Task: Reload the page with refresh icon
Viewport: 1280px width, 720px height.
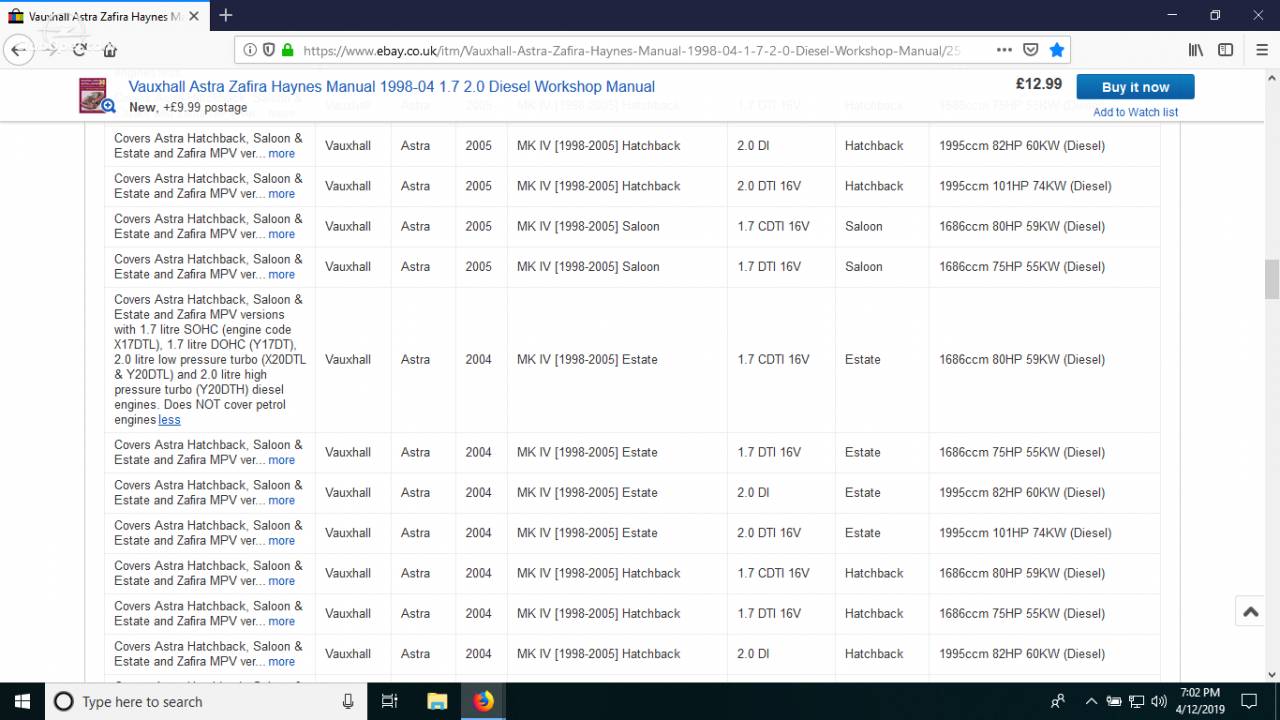Action: 79,50
